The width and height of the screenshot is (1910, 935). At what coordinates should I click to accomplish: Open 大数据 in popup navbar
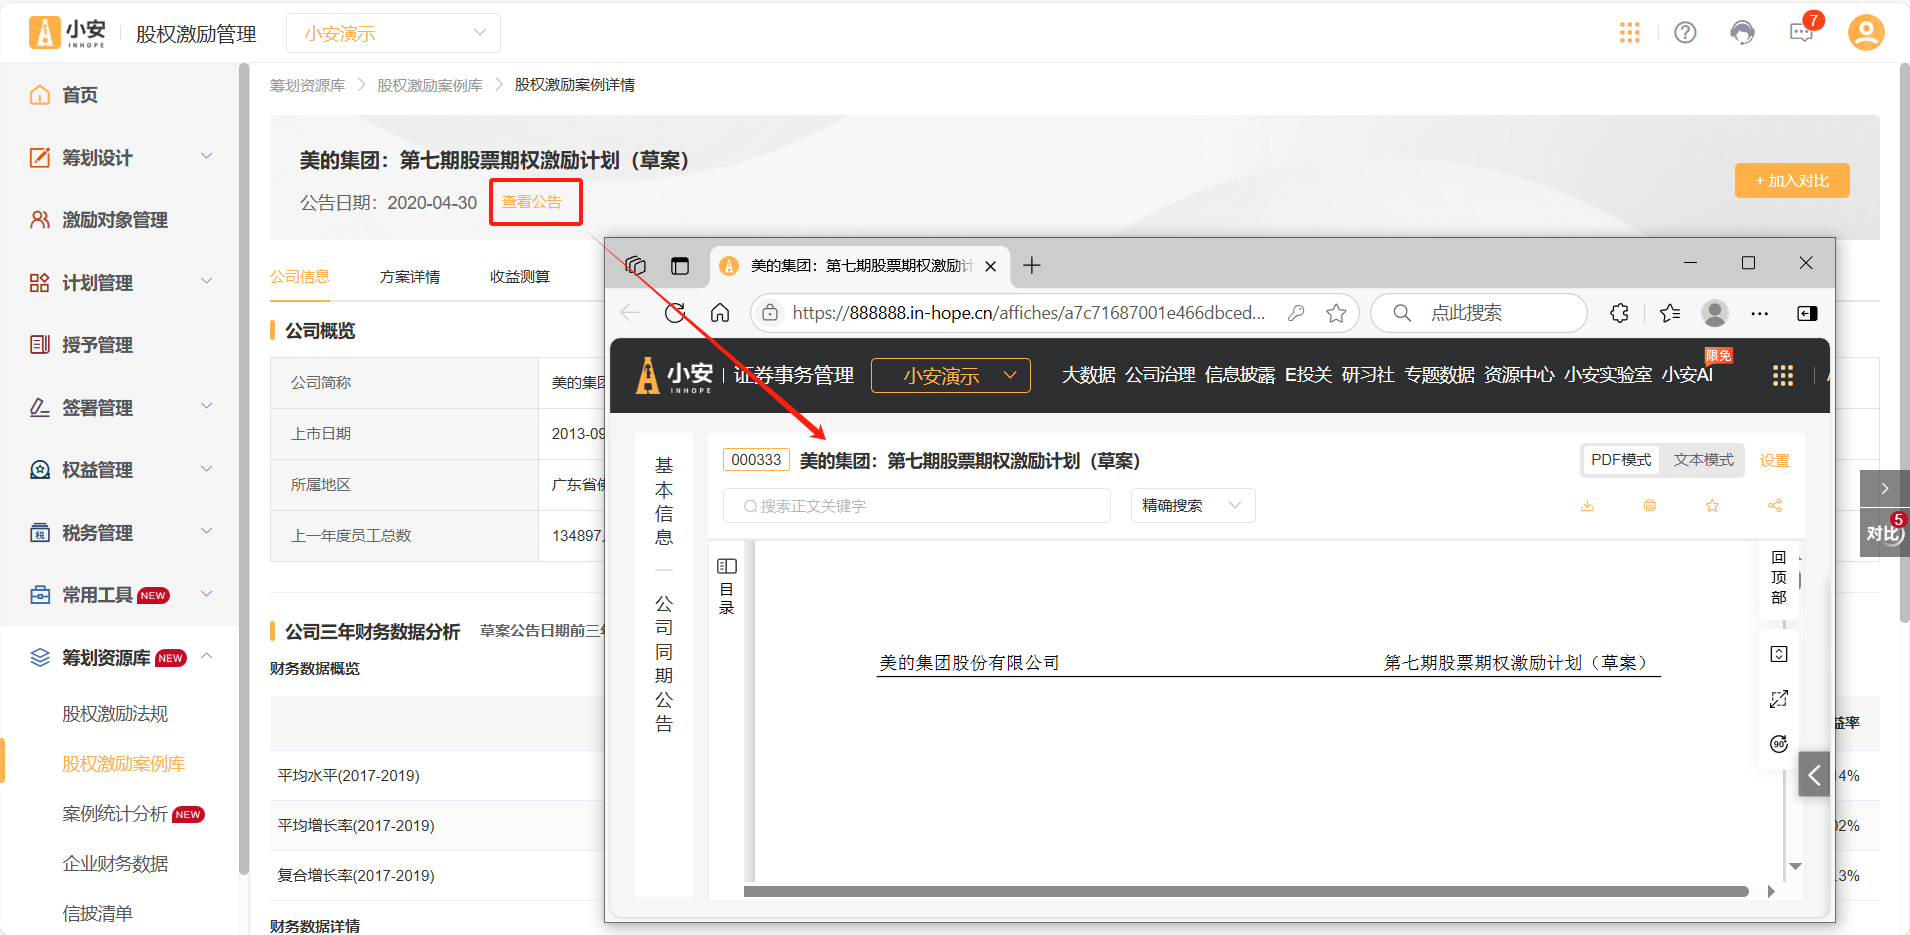click(1088, 375)
